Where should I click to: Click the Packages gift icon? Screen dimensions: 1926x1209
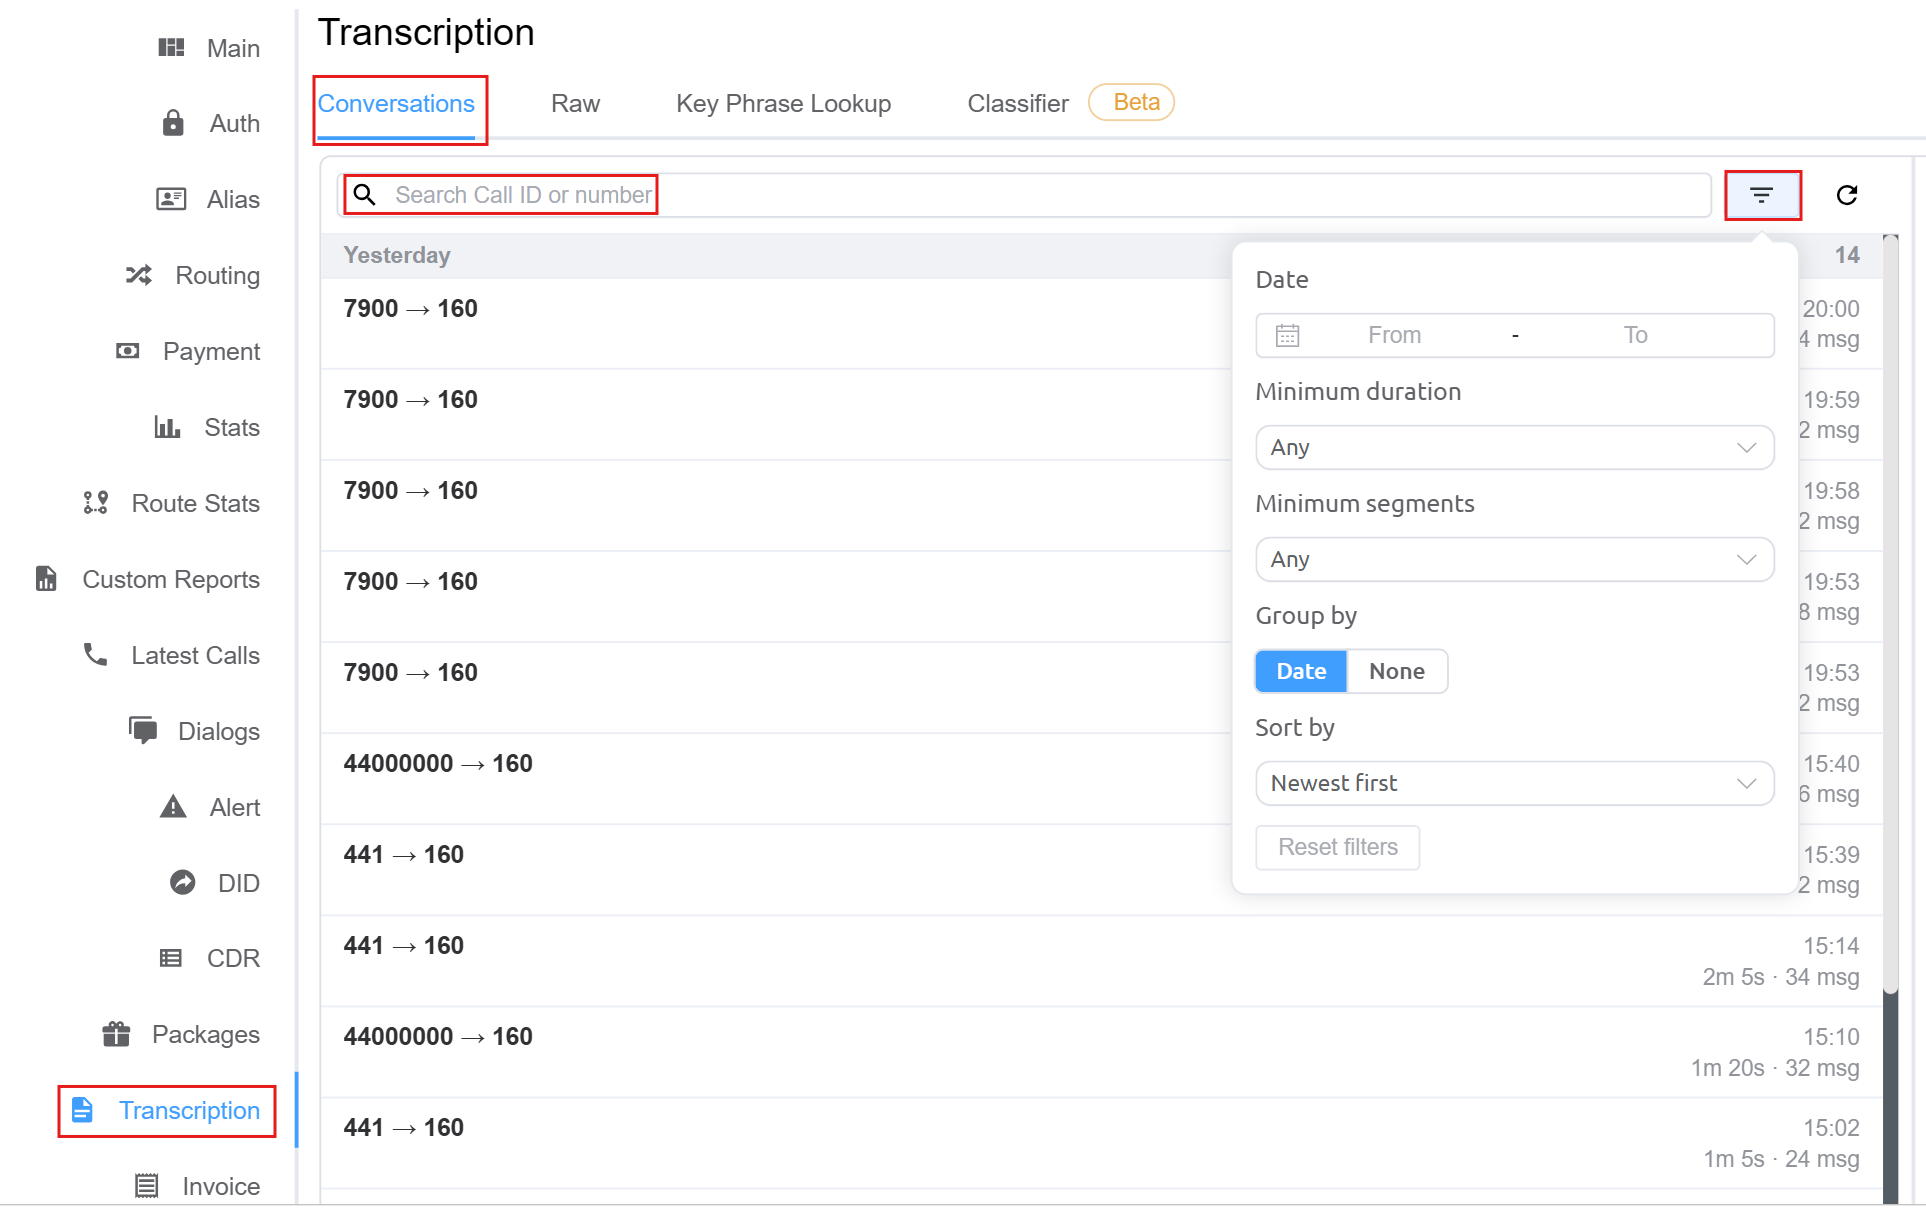pyautogui.click(x=116, y=1034)
